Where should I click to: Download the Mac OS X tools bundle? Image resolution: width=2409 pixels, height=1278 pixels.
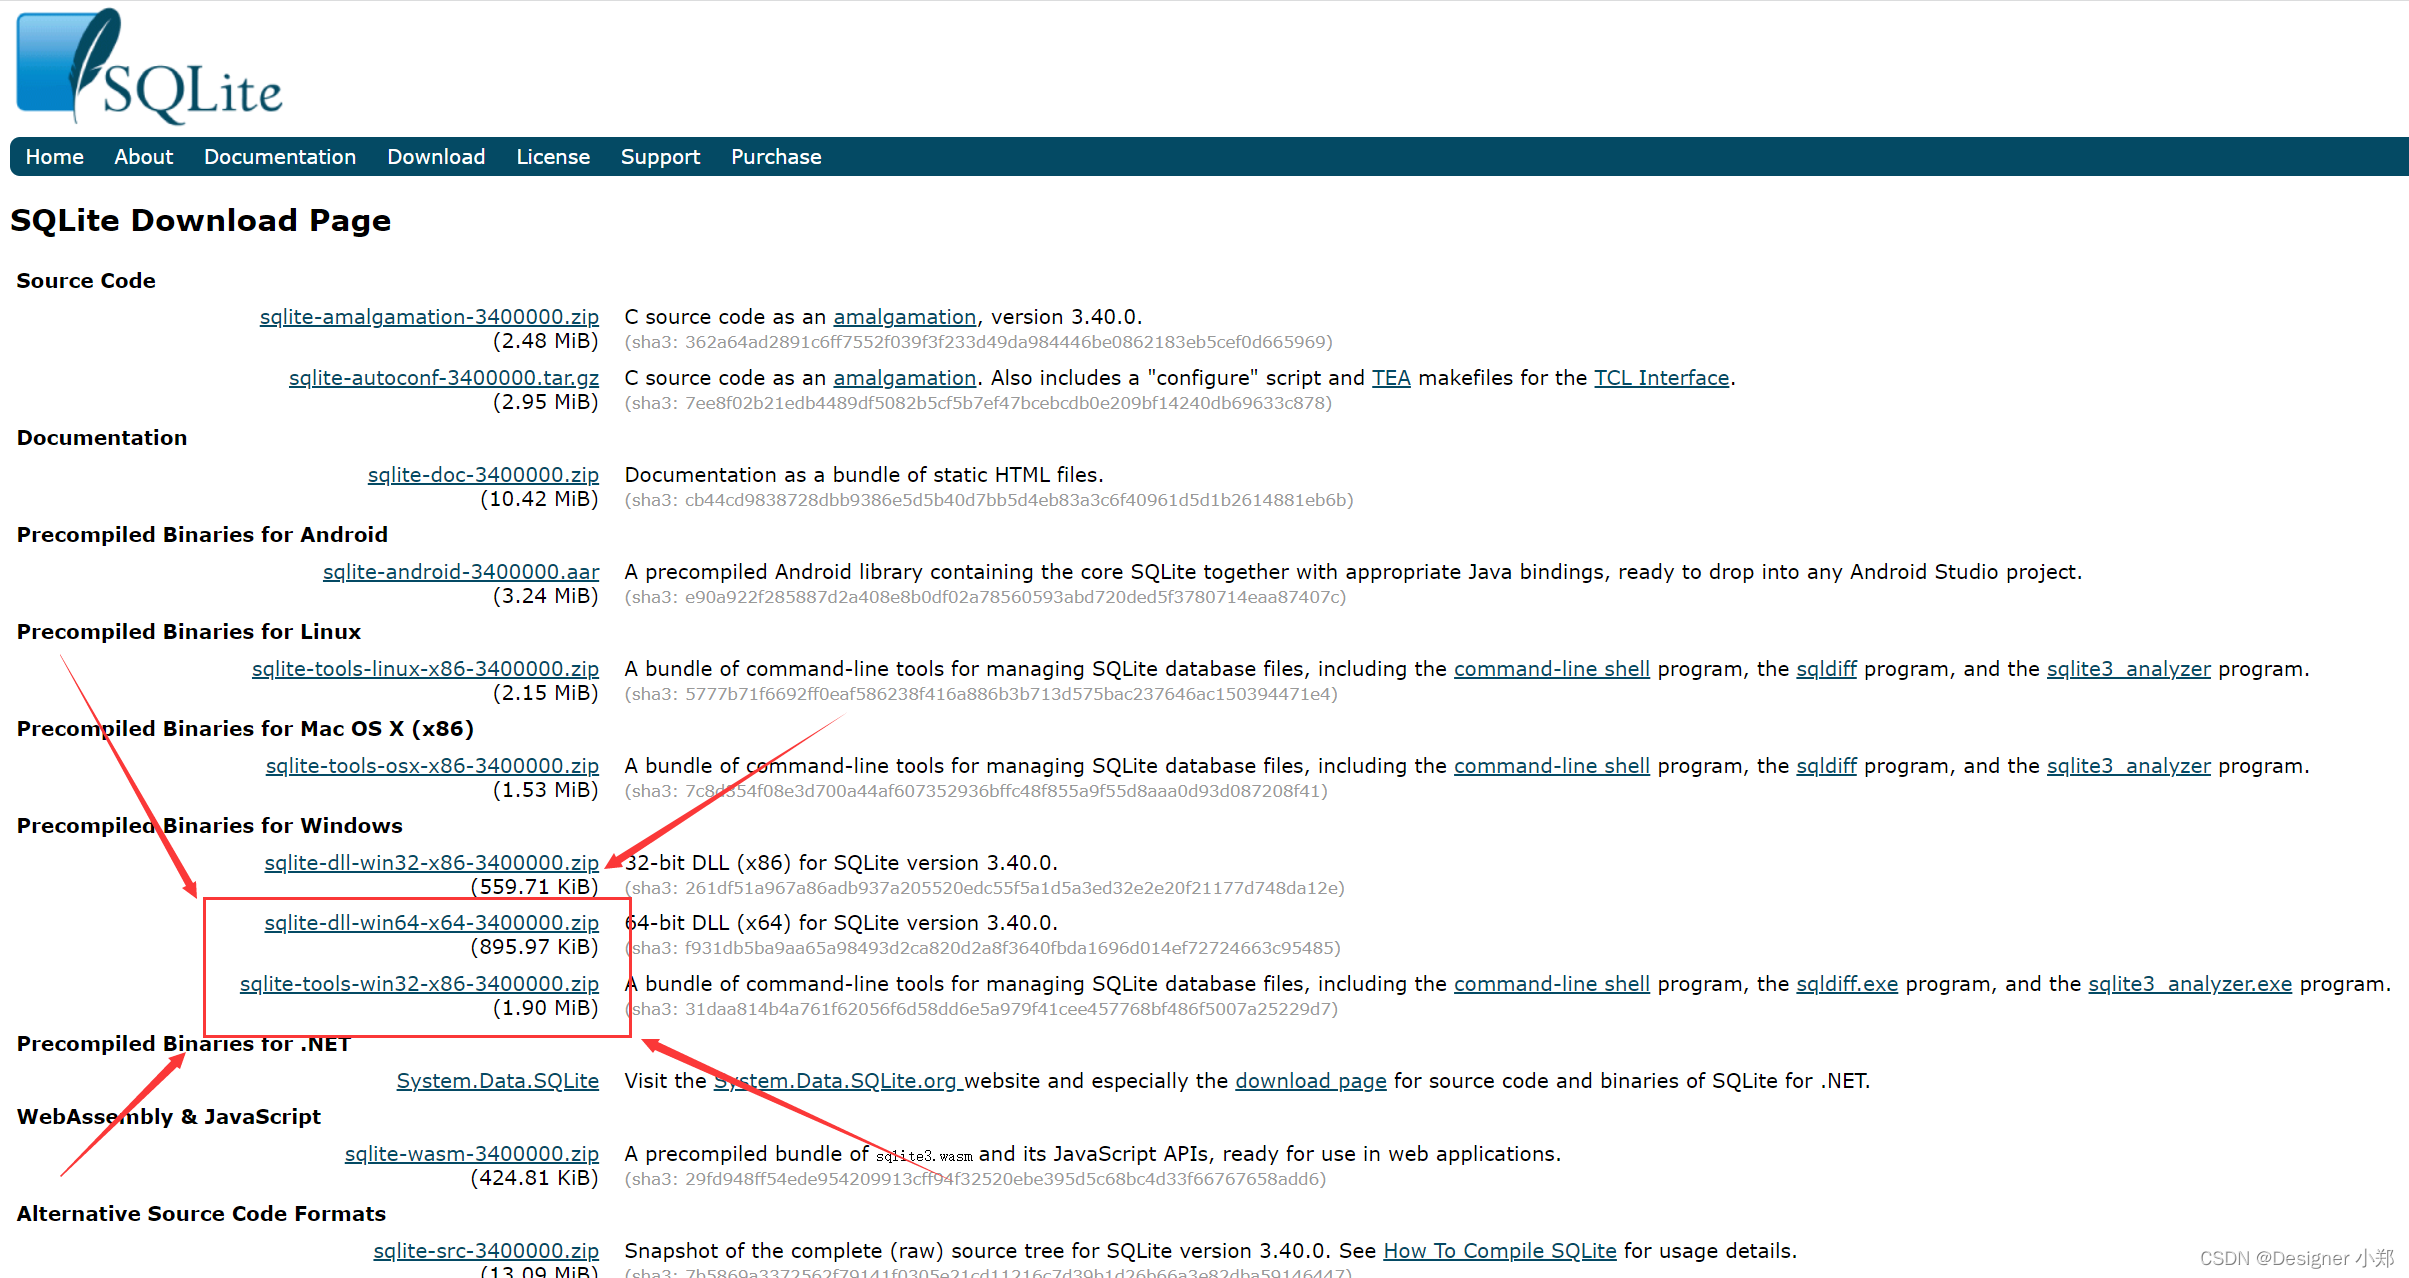tap(431, 765)
